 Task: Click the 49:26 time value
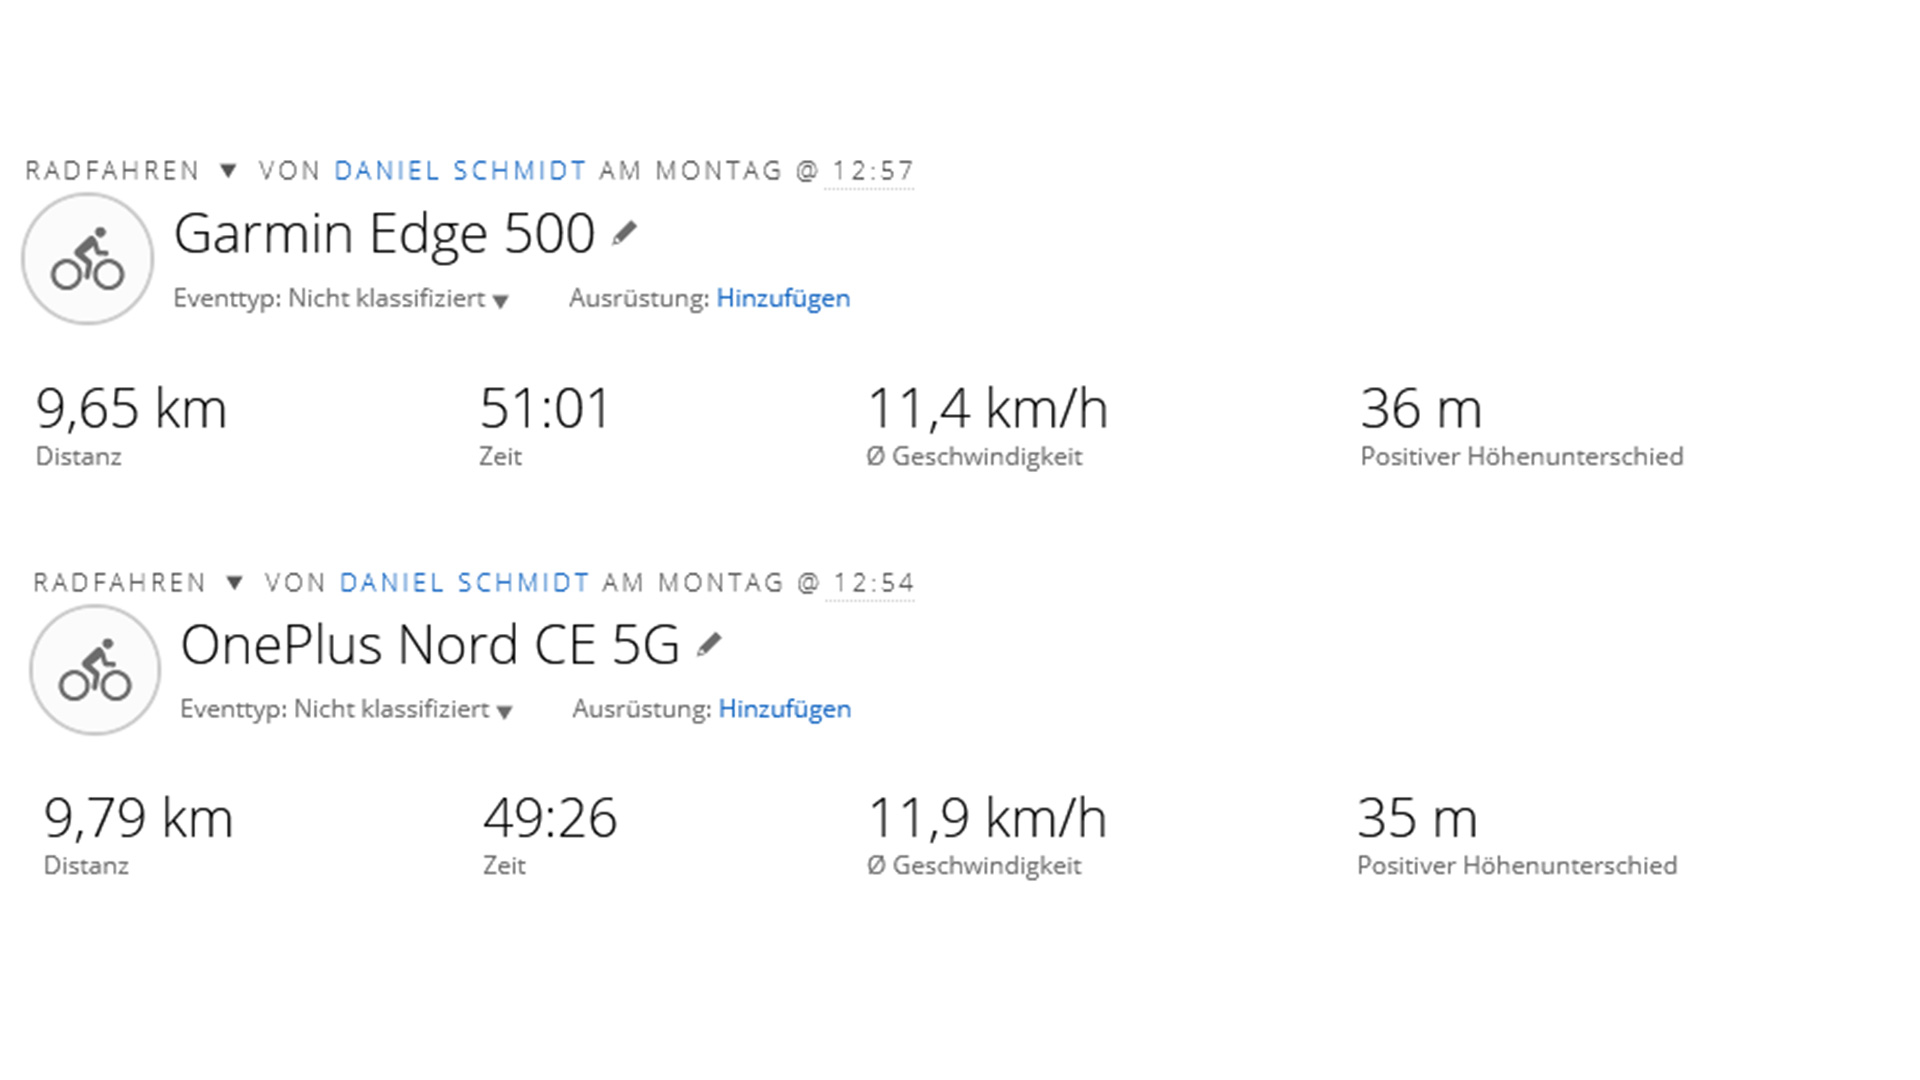(550, 819)
